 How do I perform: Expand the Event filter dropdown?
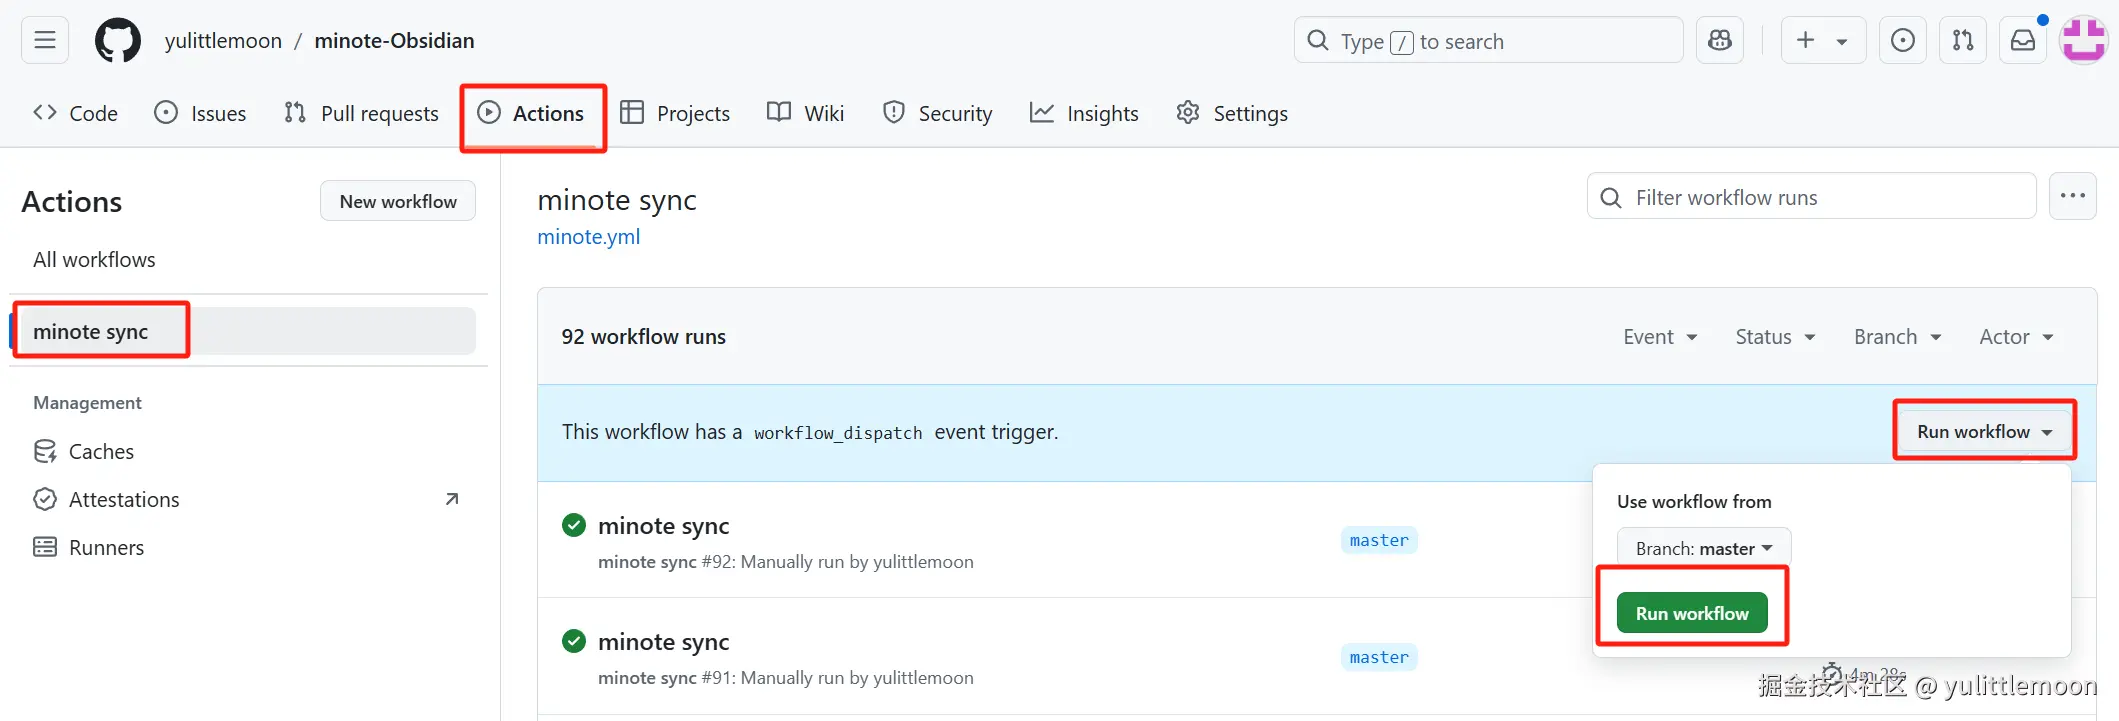pyautogui.click(x=1660, y=337)
